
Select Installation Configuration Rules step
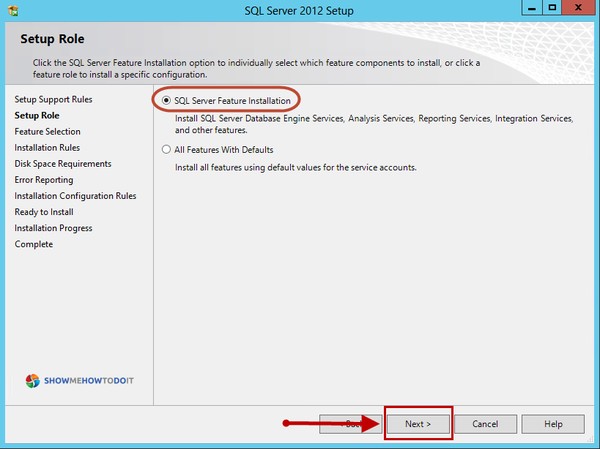point(75,196)
